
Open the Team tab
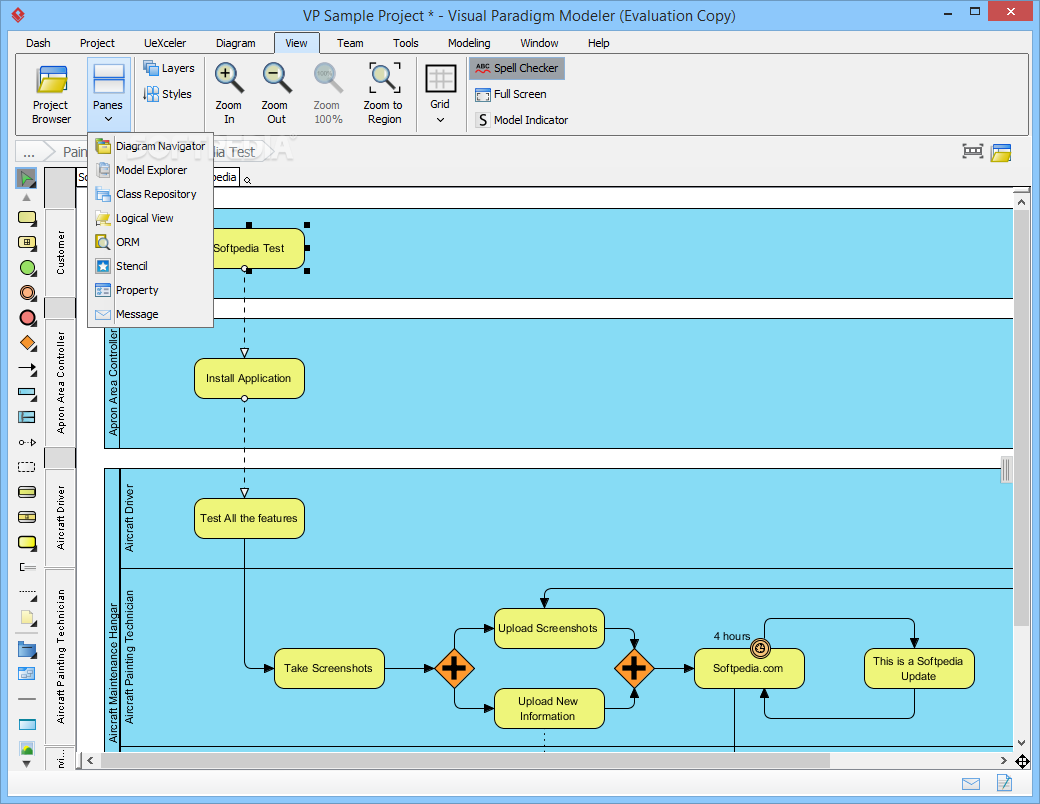pos(350,43)
